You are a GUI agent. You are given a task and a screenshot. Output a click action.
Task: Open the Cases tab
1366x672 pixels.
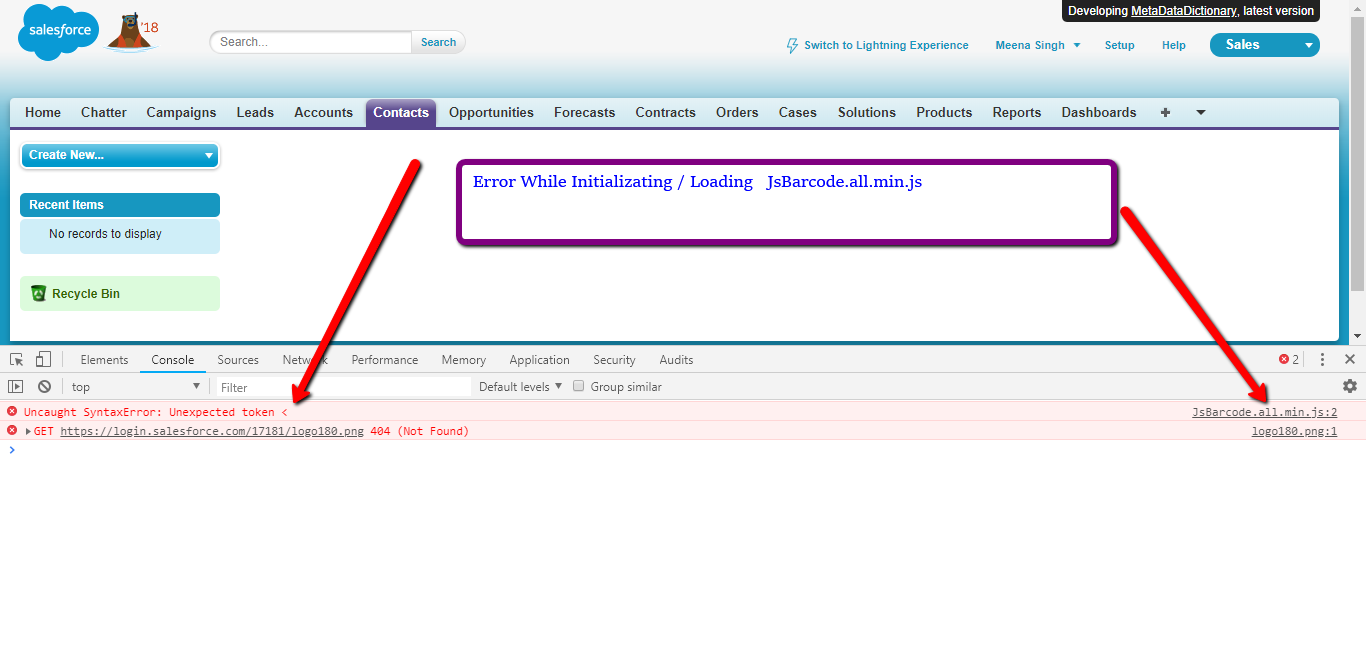[798, 113]
